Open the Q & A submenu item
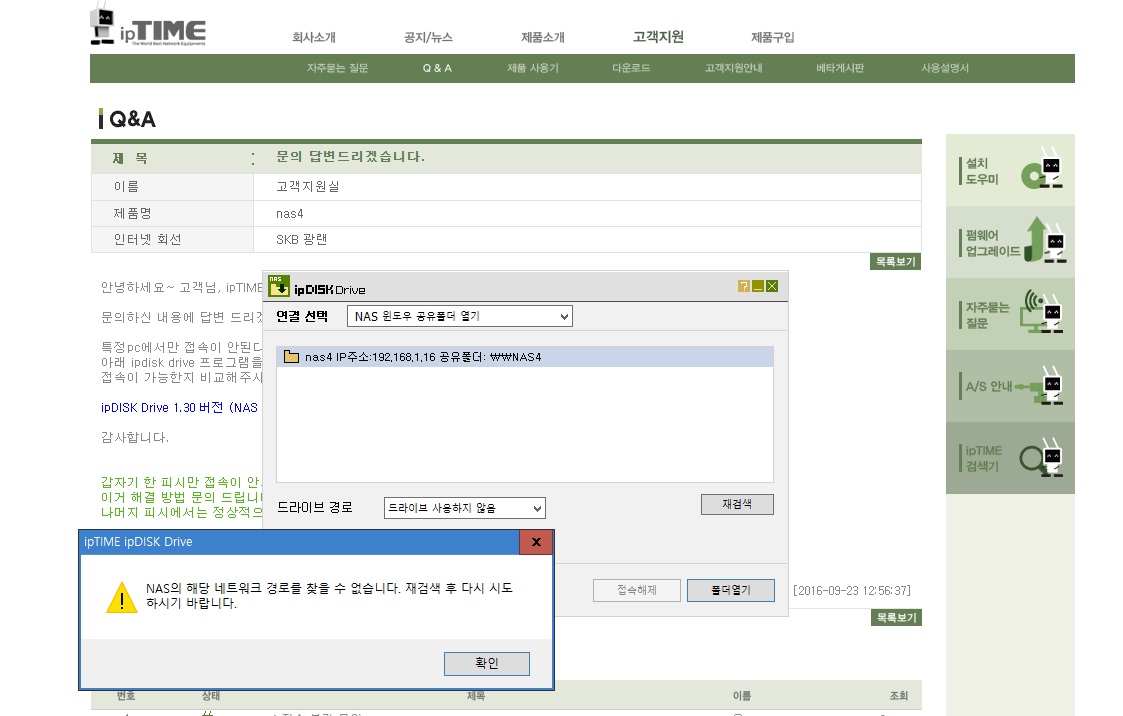Screen dimensions: 1123x716 [x=437, y=68]
